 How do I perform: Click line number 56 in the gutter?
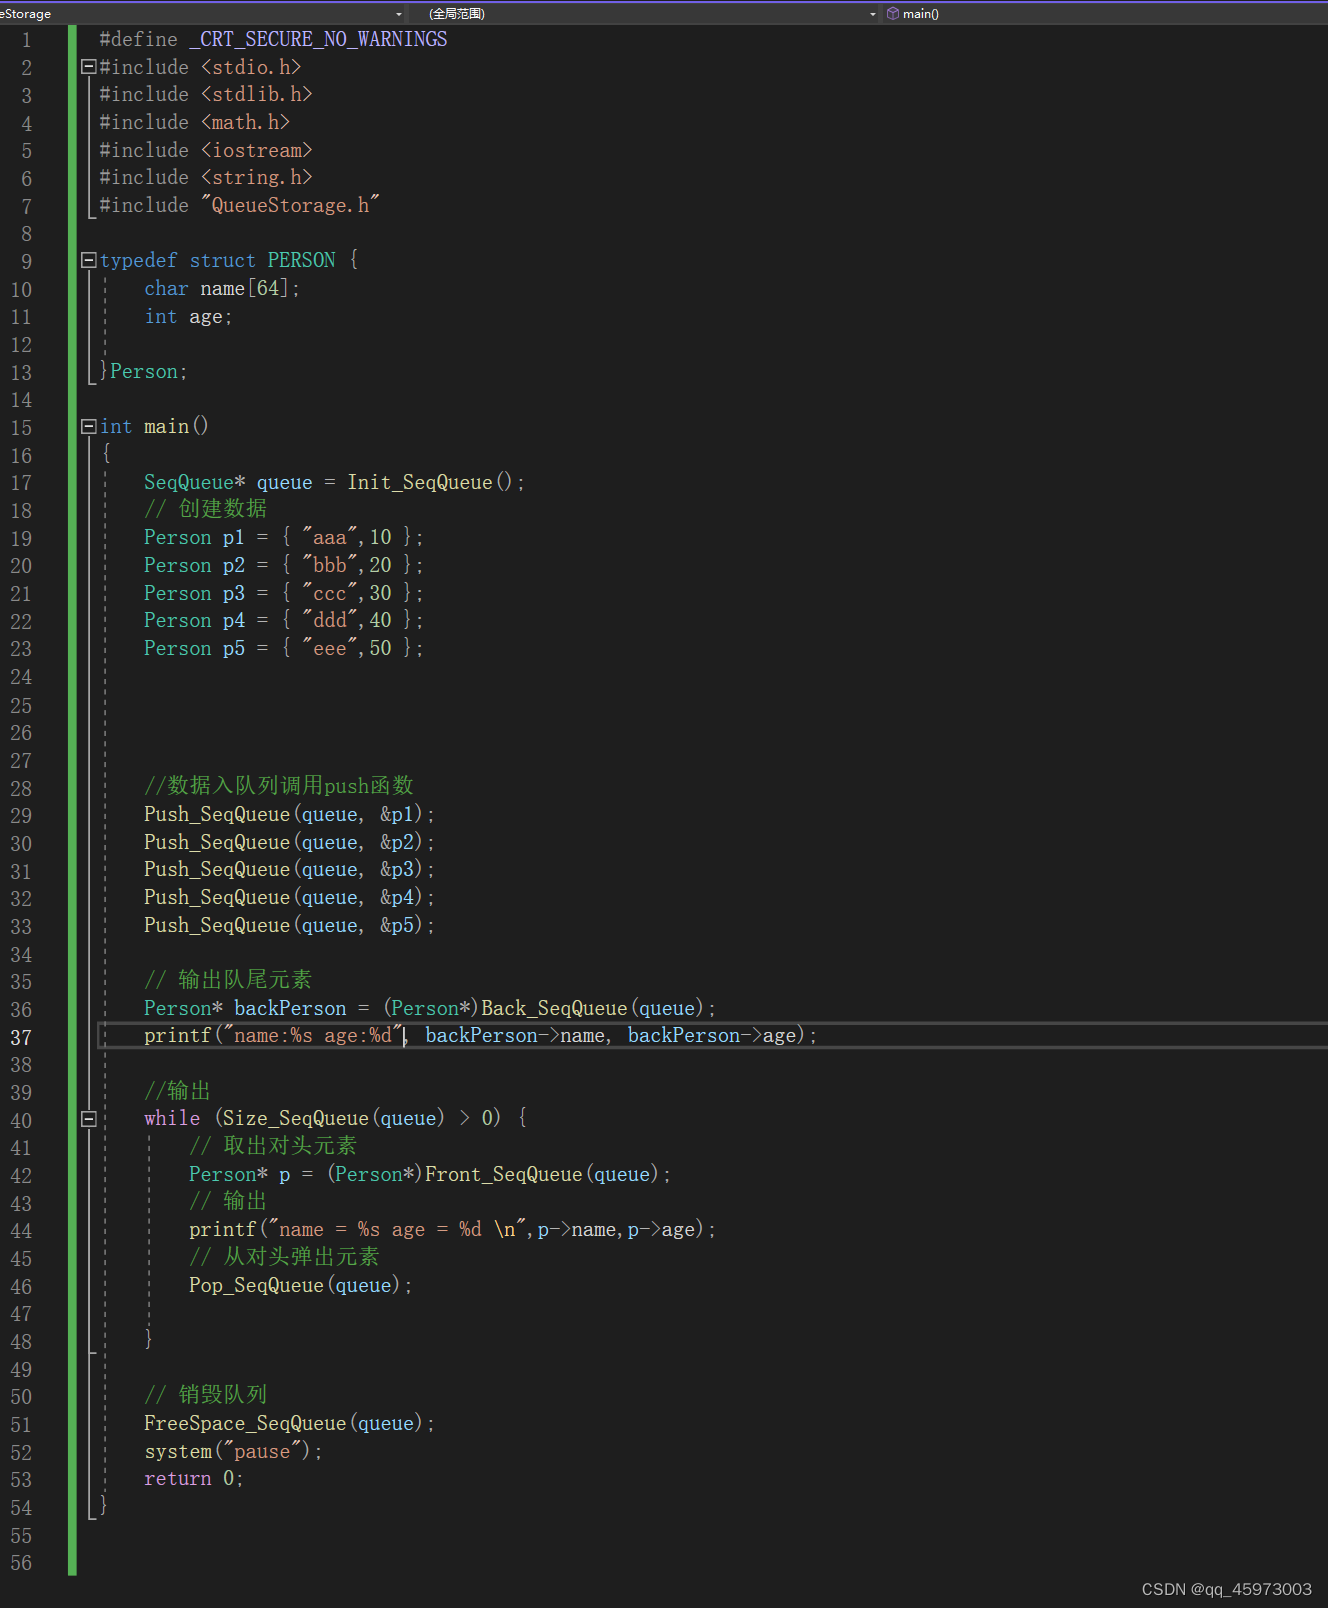(x=21, y=1563)
